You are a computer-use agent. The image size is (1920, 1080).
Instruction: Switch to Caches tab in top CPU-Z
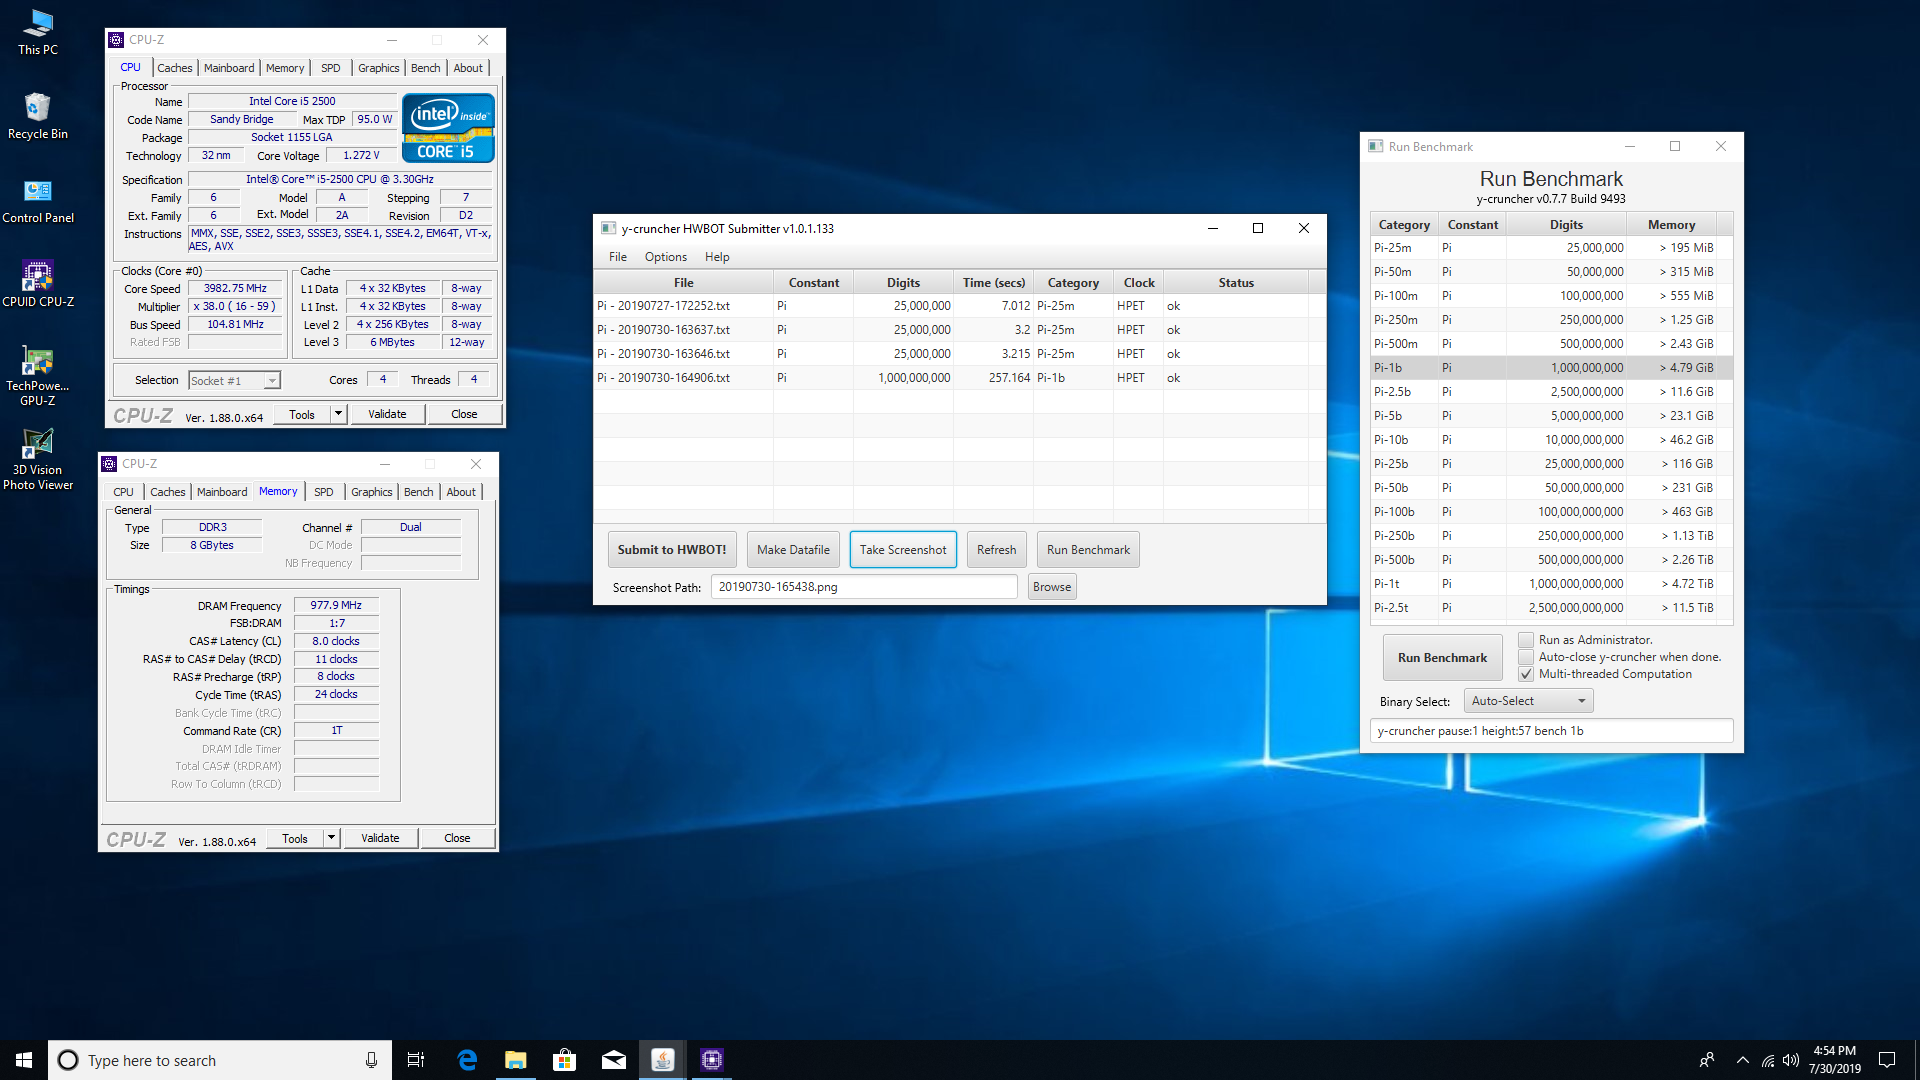pos(175,68)
